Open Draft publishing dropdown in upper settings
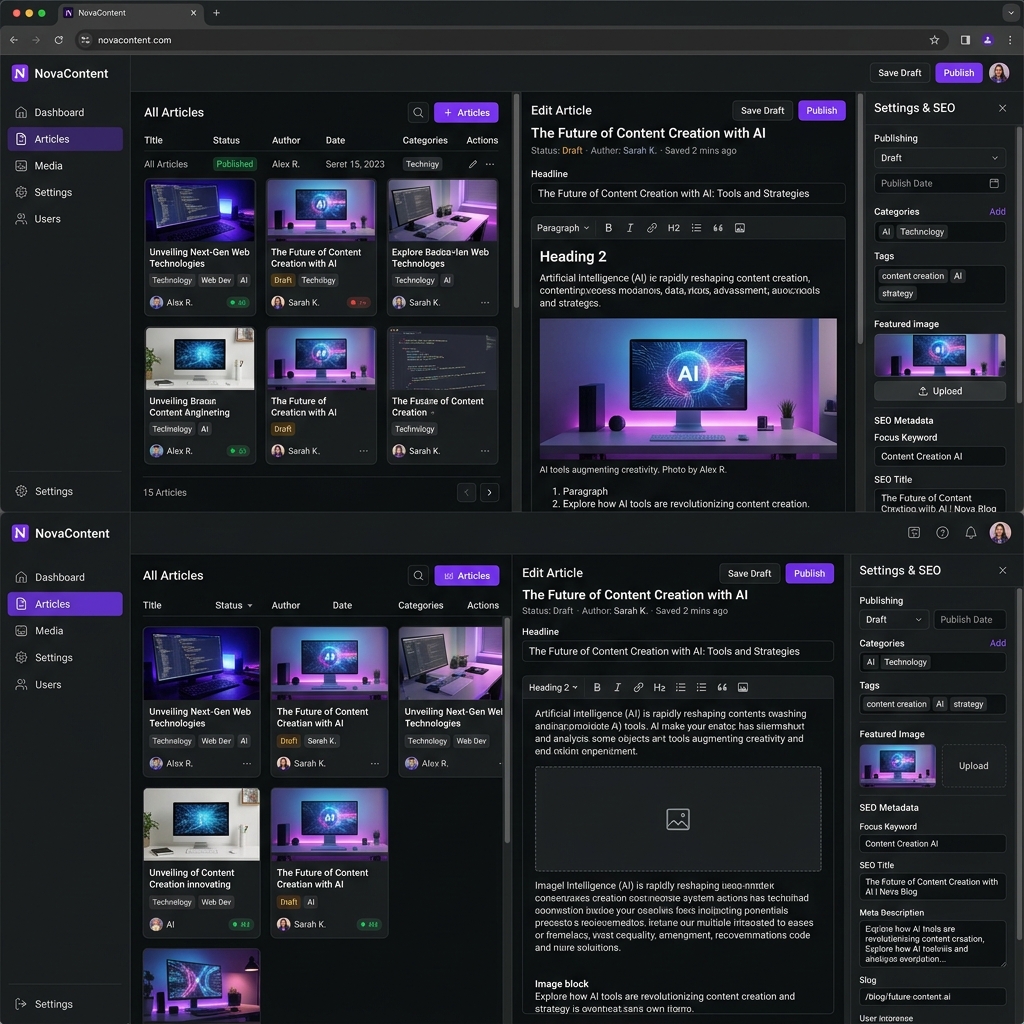1024x1024 pixels. coord(939,158)
